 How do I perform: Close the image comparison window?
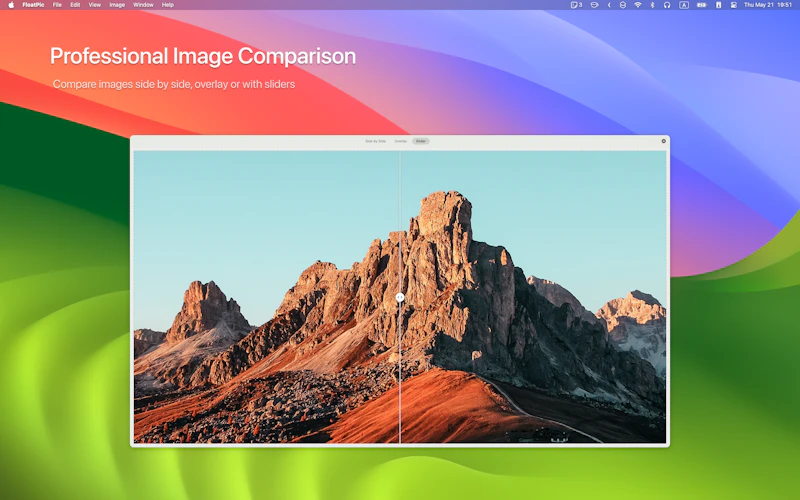pos(664,141)
